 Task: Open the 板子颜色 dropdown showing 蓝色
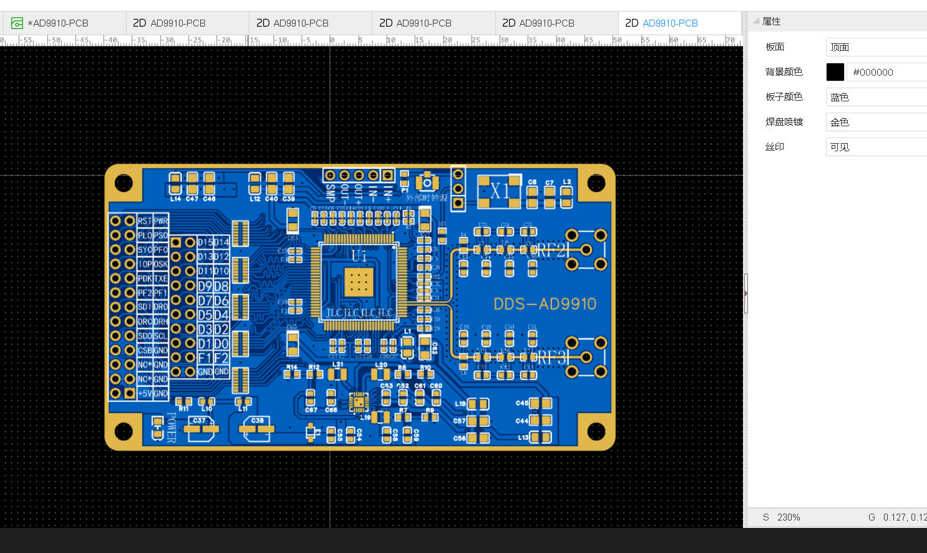(876, 97)
